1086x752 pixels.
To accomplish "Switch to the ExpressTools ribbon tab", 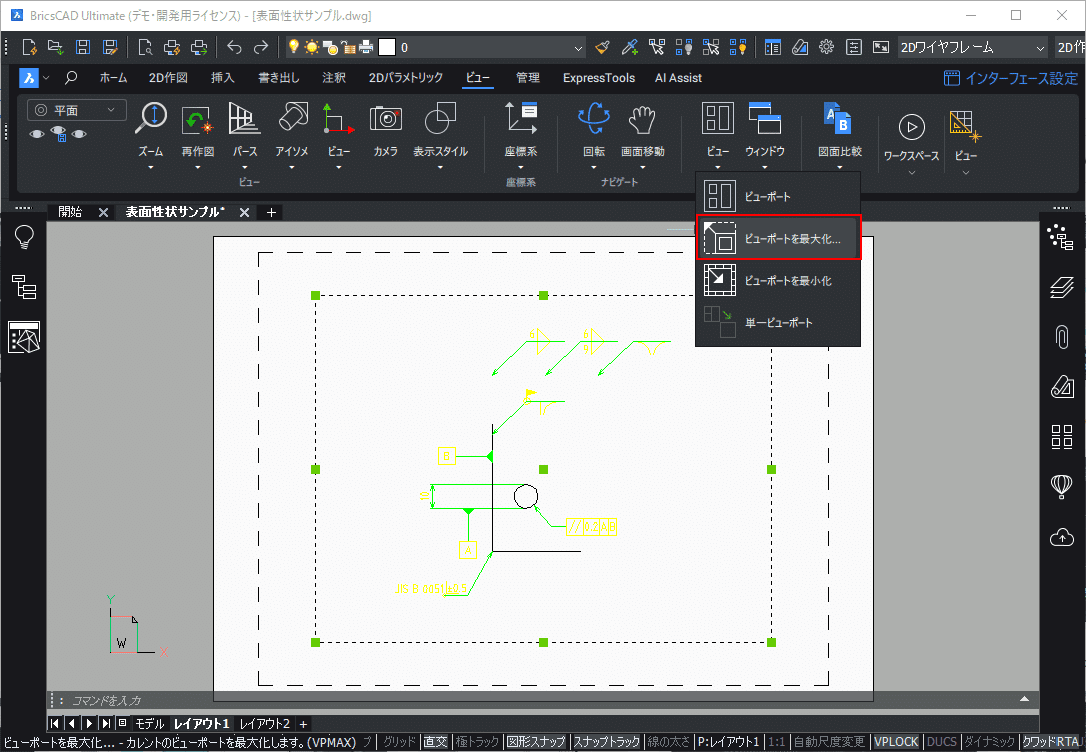I will point(598,78).
